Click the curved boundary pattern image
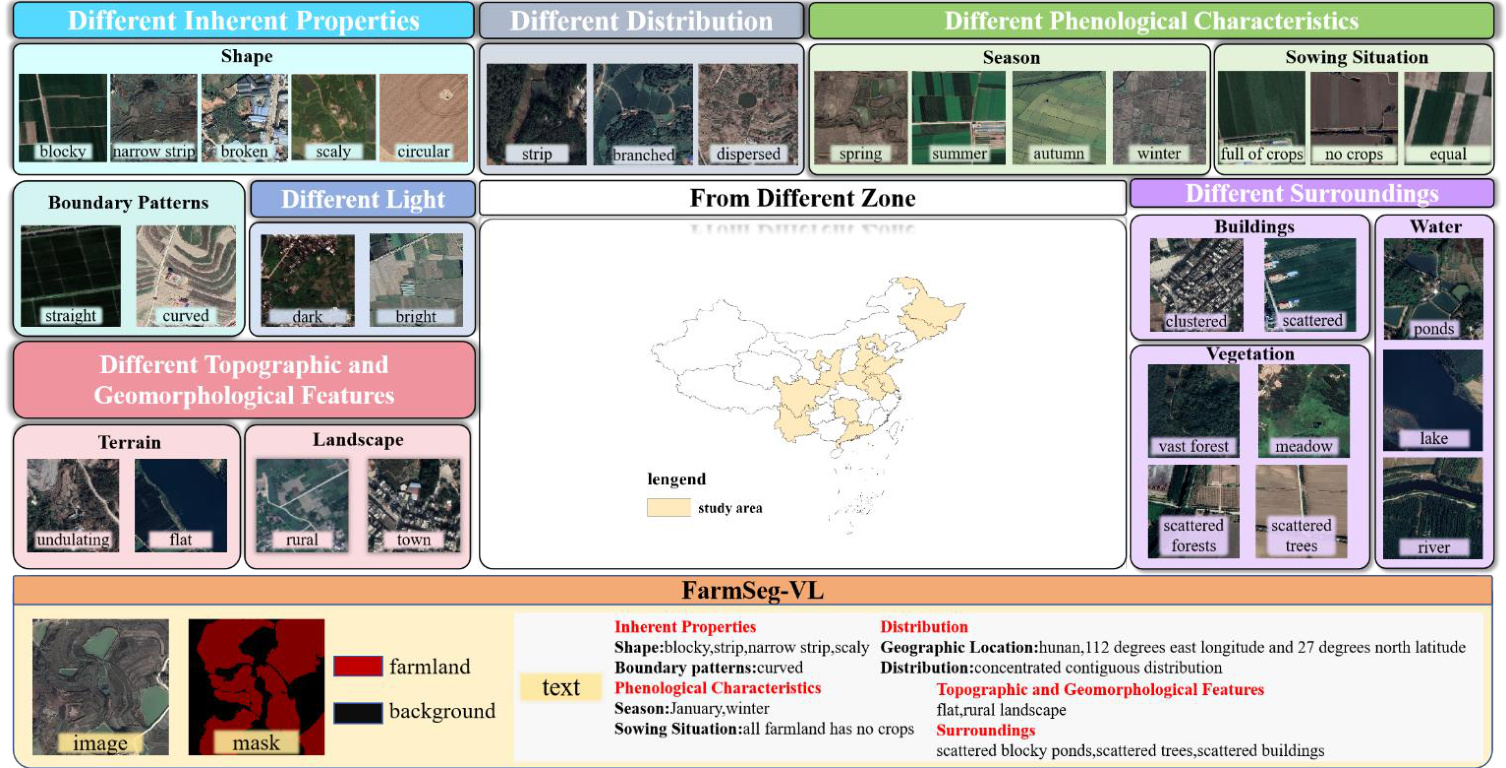The width and height of the screenshot is (1506, 768). (186, 276)
